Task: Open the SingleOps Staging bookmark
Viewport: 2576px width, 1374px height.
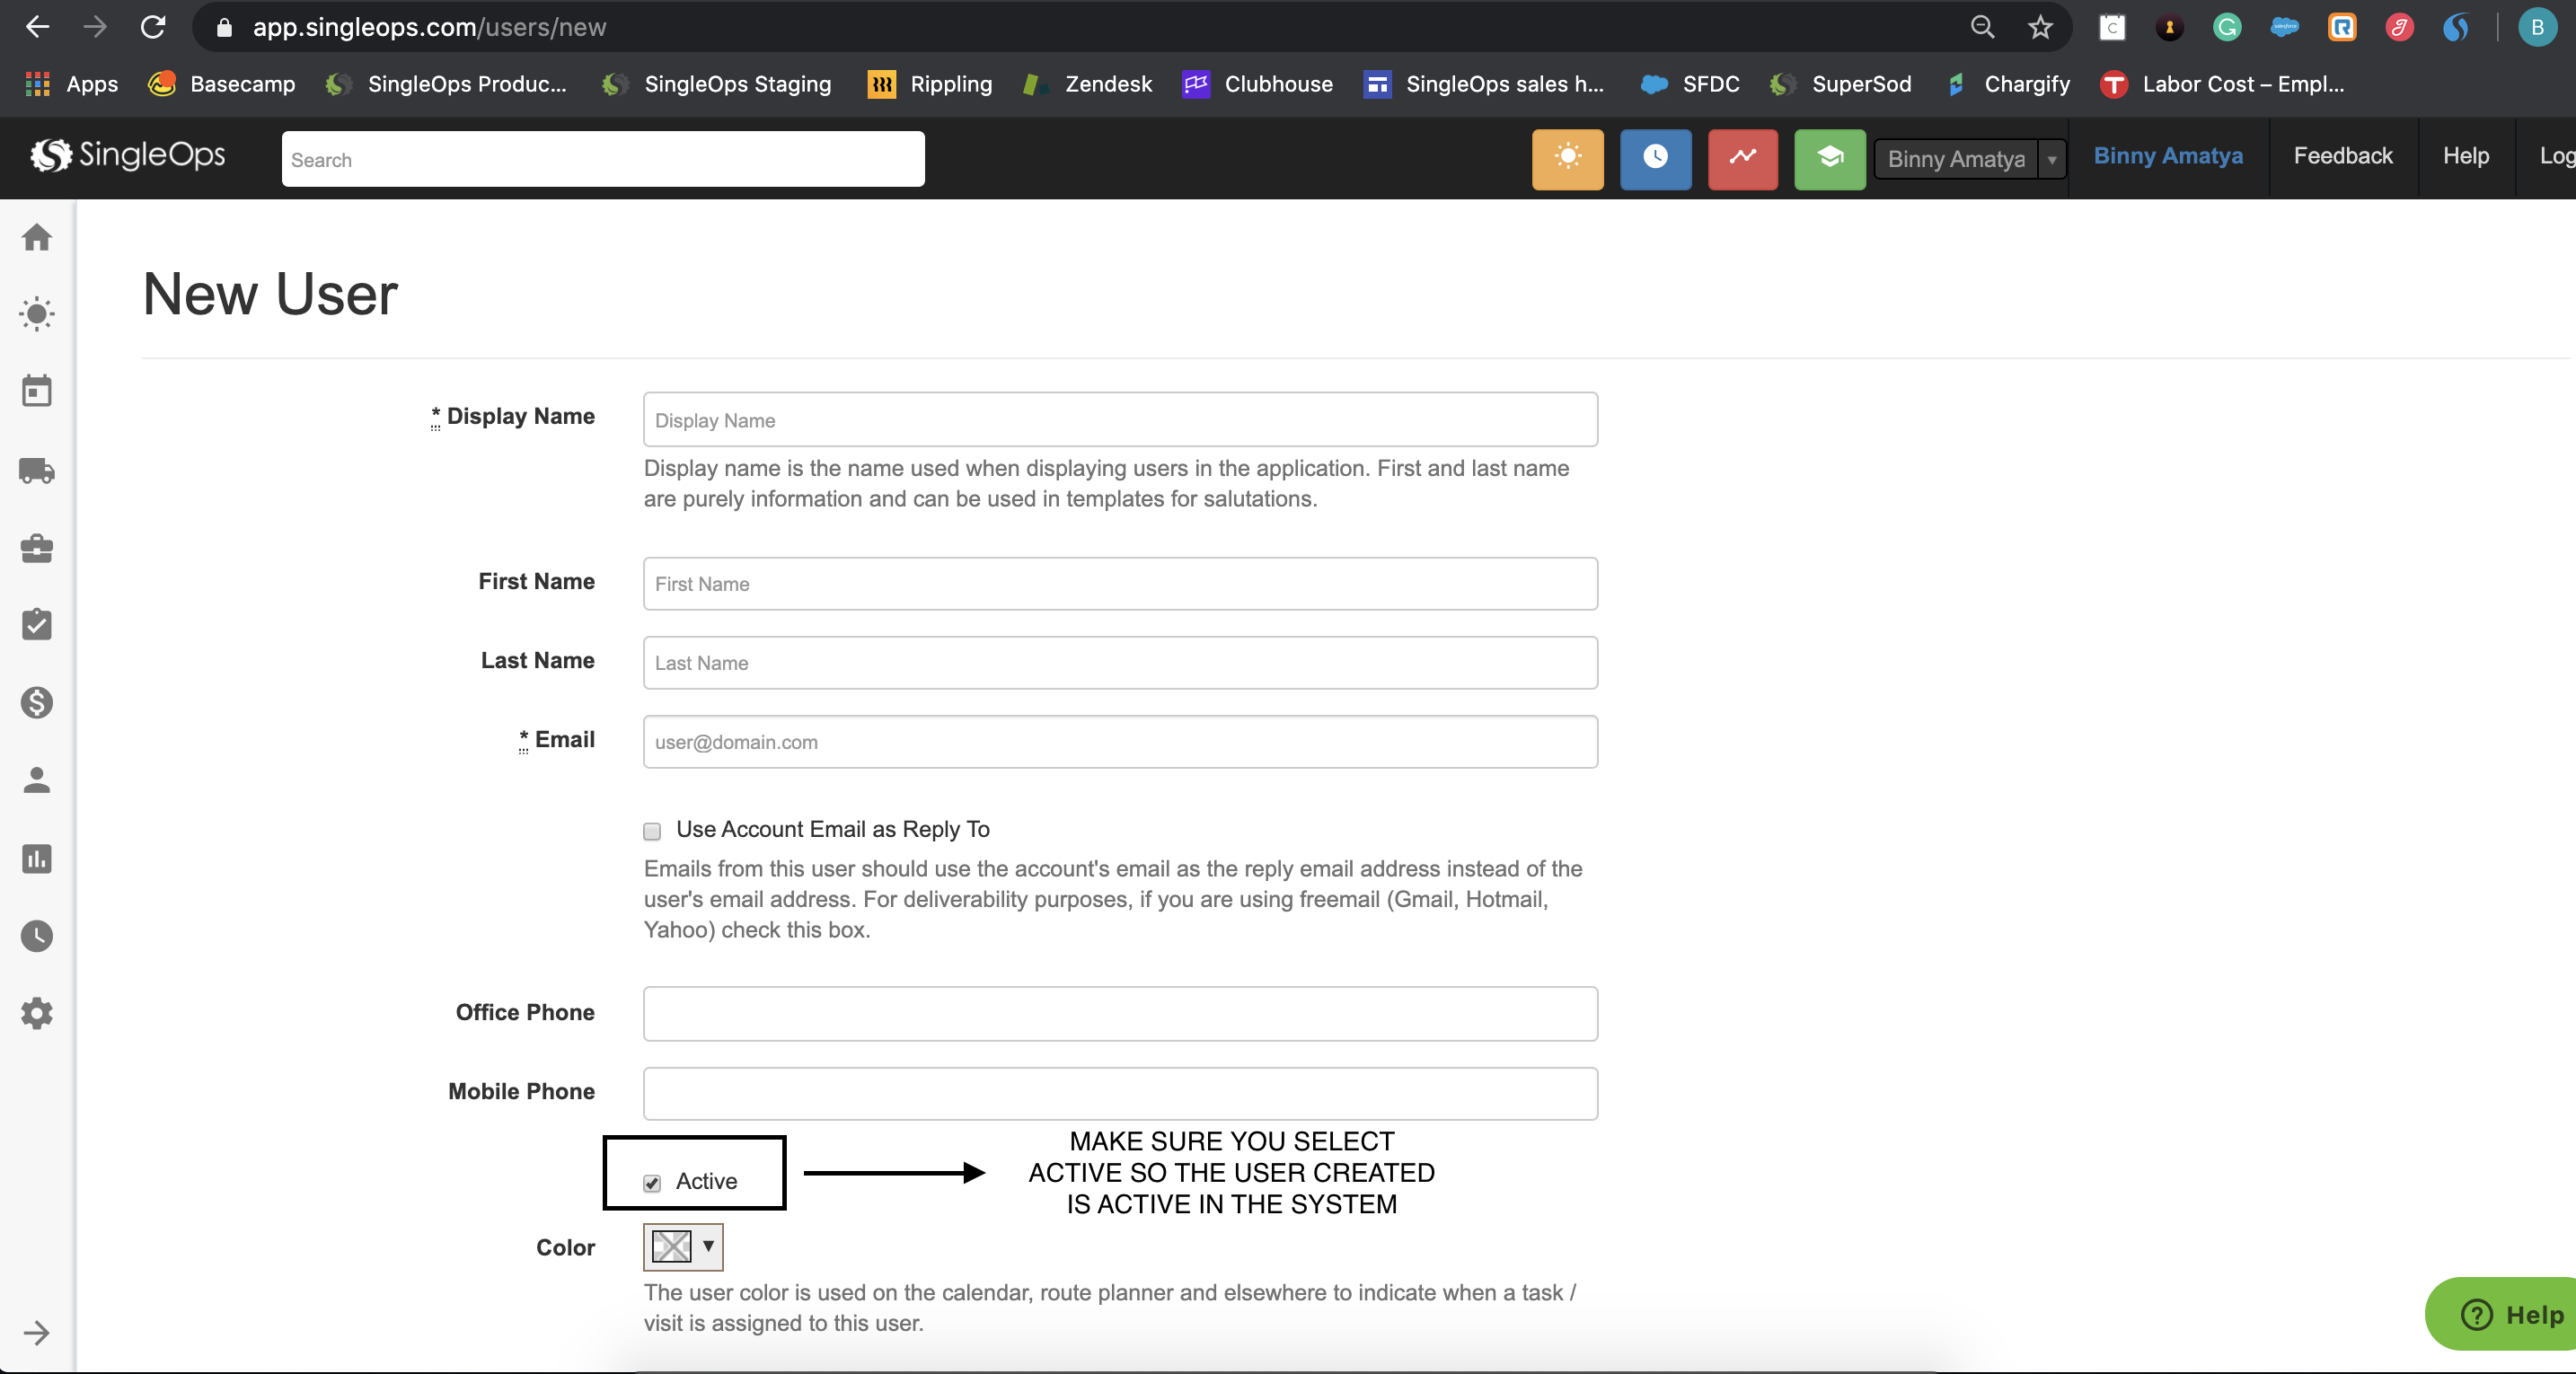Action: click(x=717, y=84)
